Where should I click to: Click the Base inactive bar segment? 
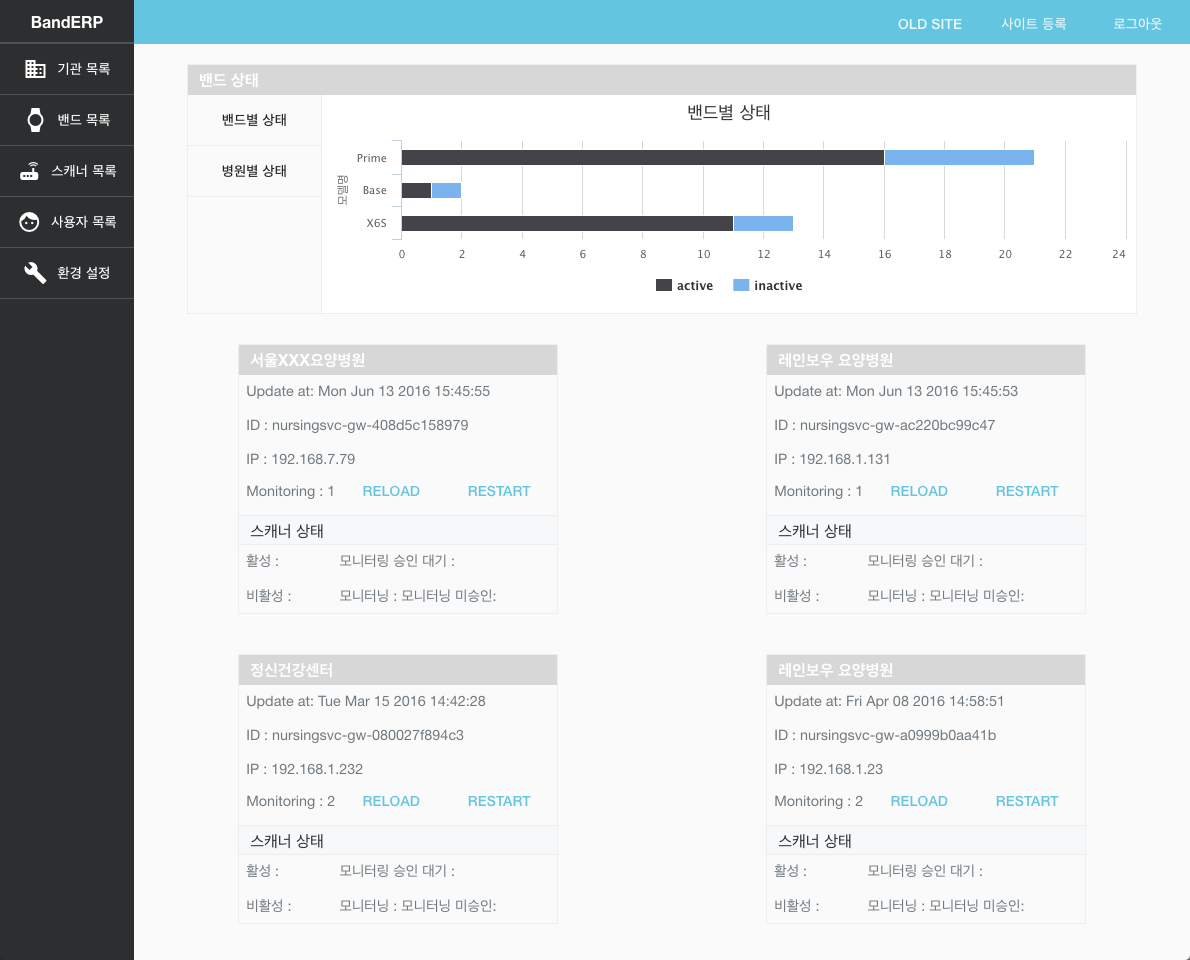[446, 190]
